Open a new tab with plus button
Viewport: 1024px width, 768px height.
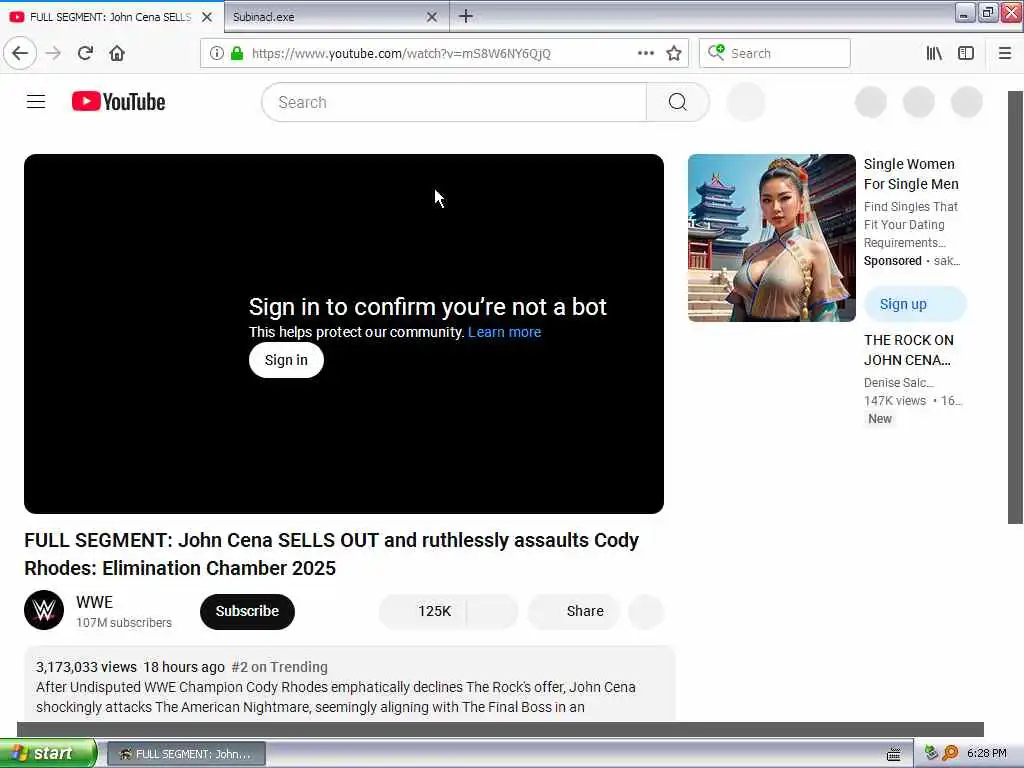point(466,16)
